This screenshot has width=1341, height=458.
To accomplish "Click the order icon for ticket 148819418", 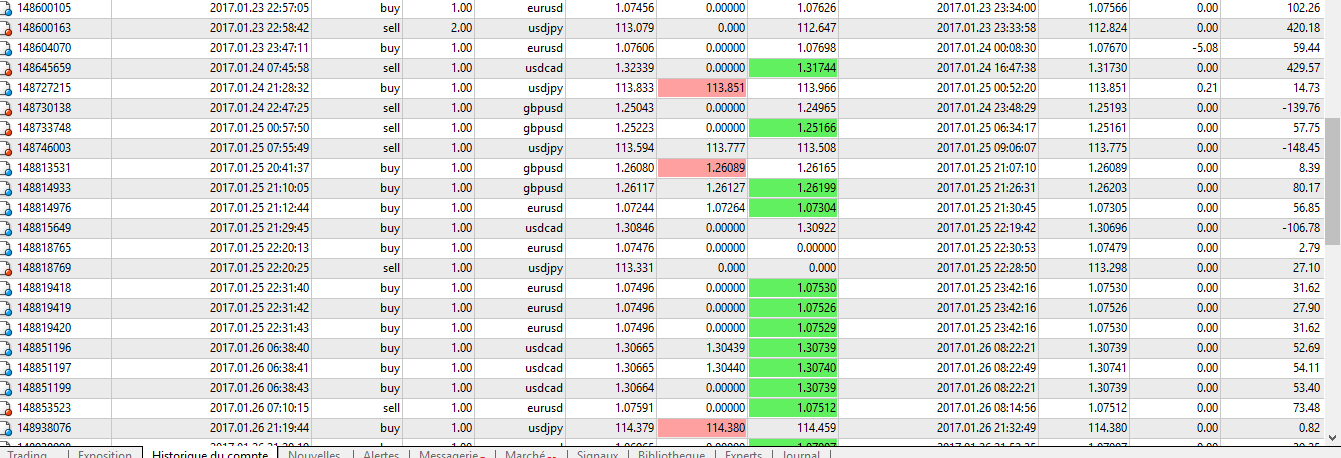I will (x=7, y=288).
